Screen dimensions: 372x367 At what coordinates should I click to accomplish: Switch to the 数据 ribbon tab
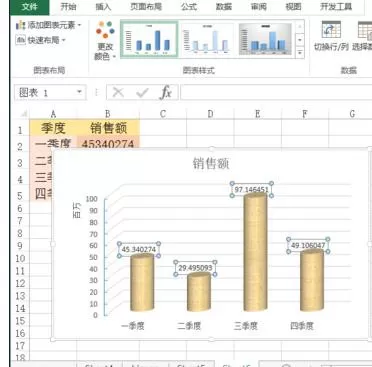[x=224, y=7]
